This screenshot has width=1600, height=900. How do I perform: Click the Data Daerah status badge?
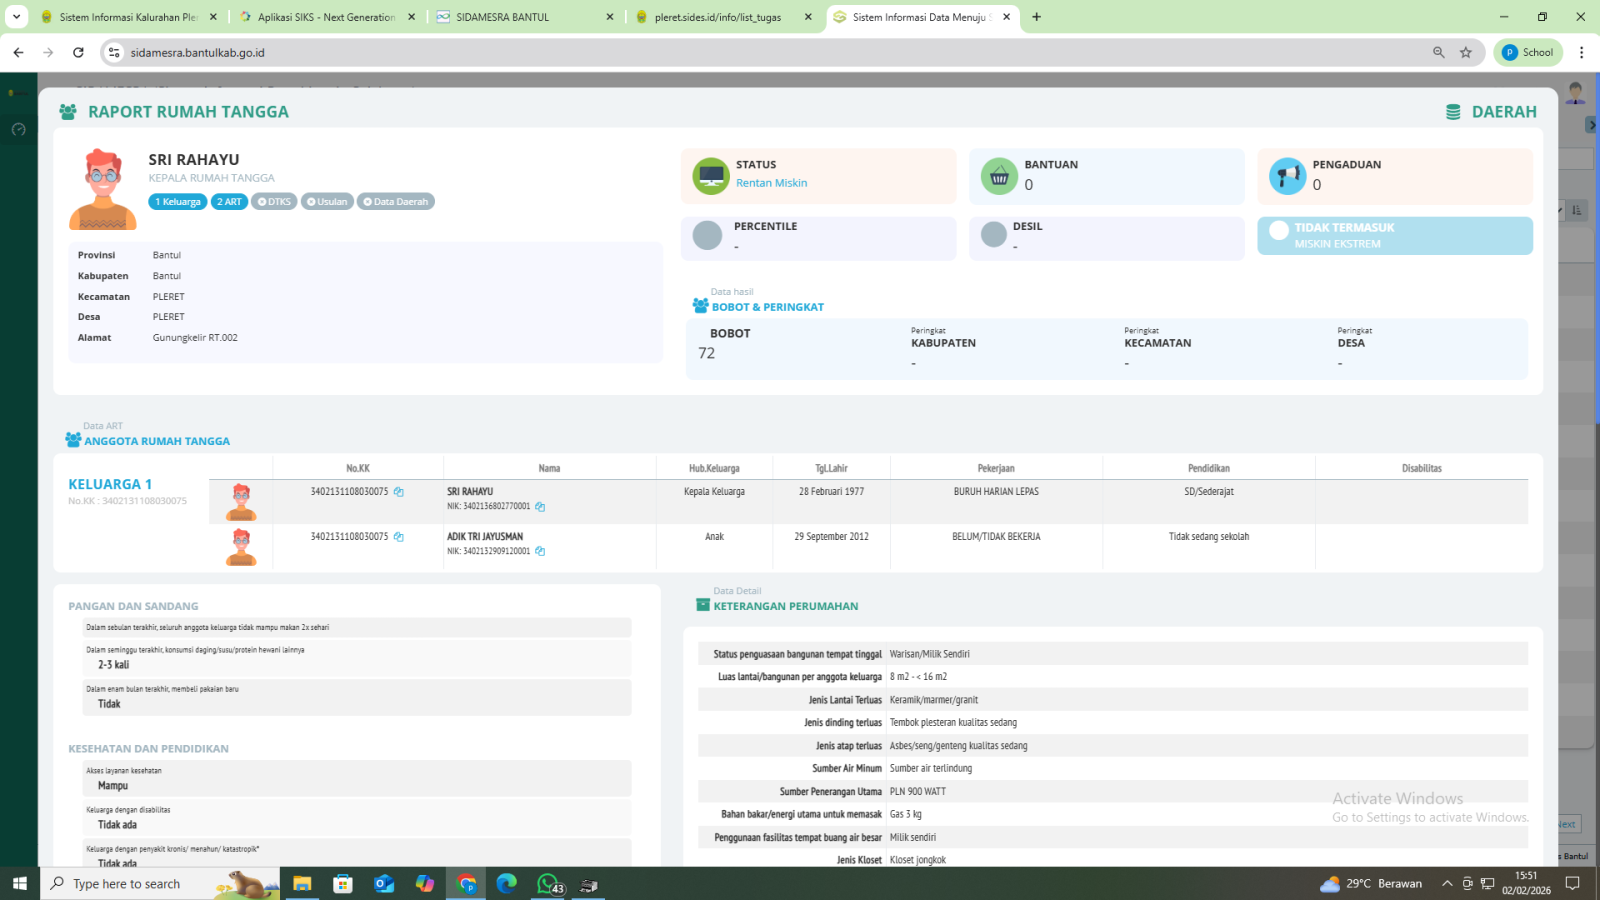(x=395, y=202)
